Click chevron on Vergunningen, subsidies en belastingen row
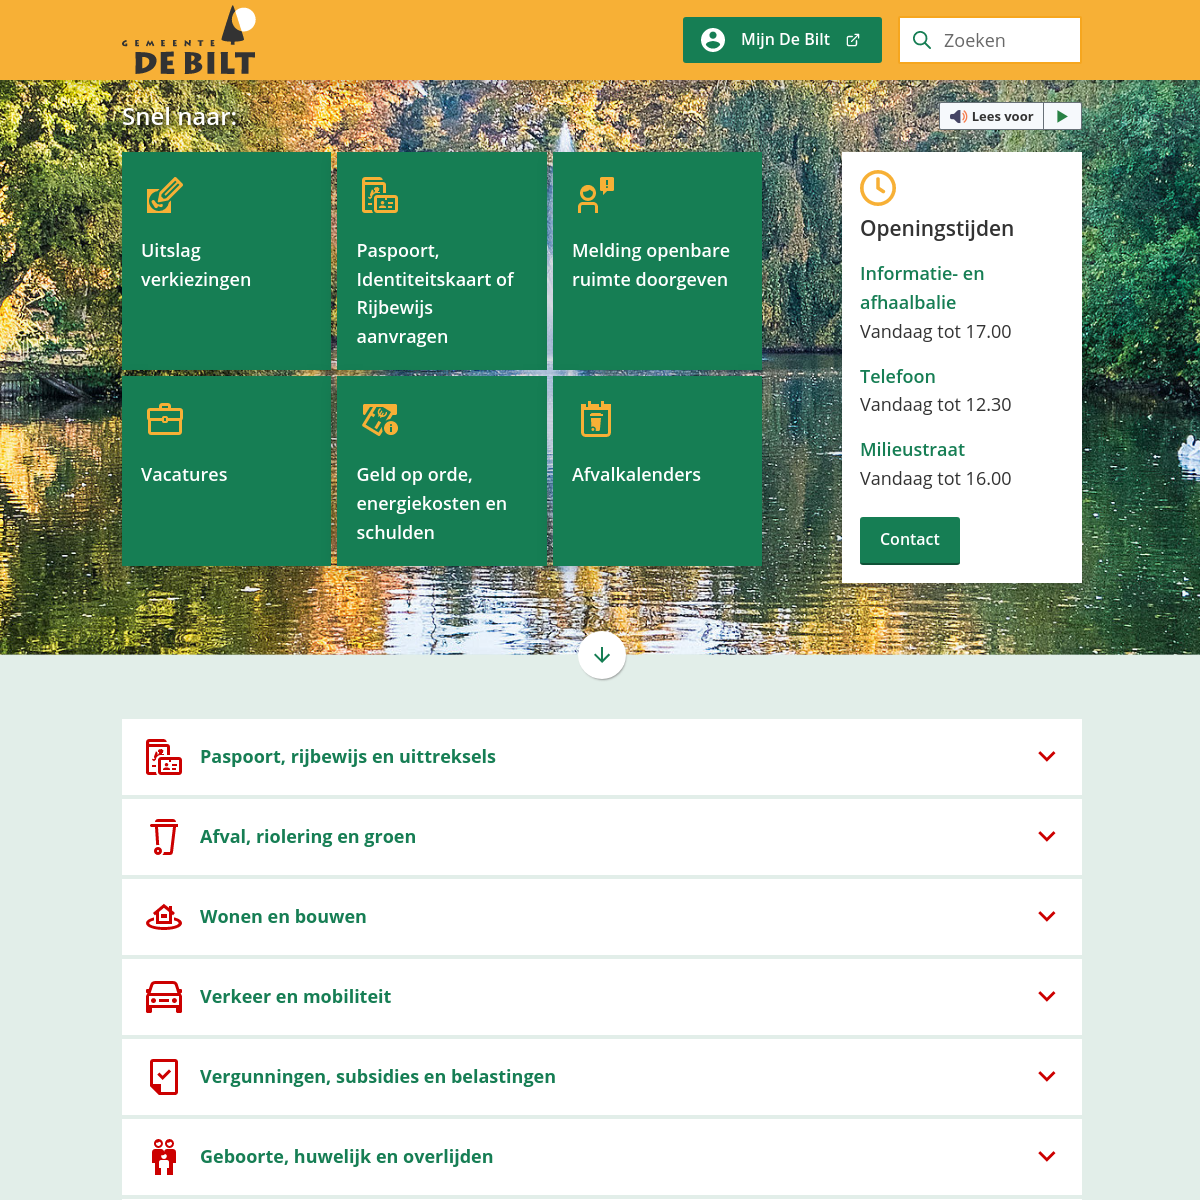This screenshot has height=1200, width=1200. [1047, 1077]
